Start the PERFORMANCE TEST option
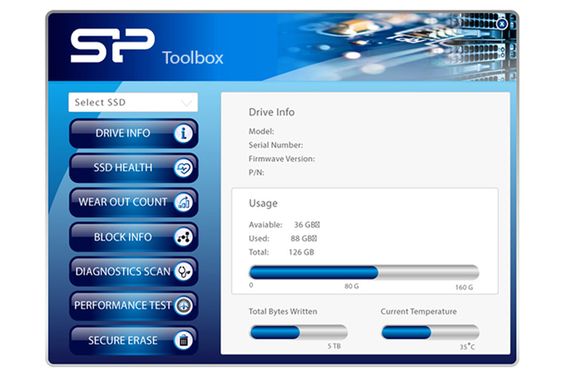The image size is (564, 376). point(133,306)
